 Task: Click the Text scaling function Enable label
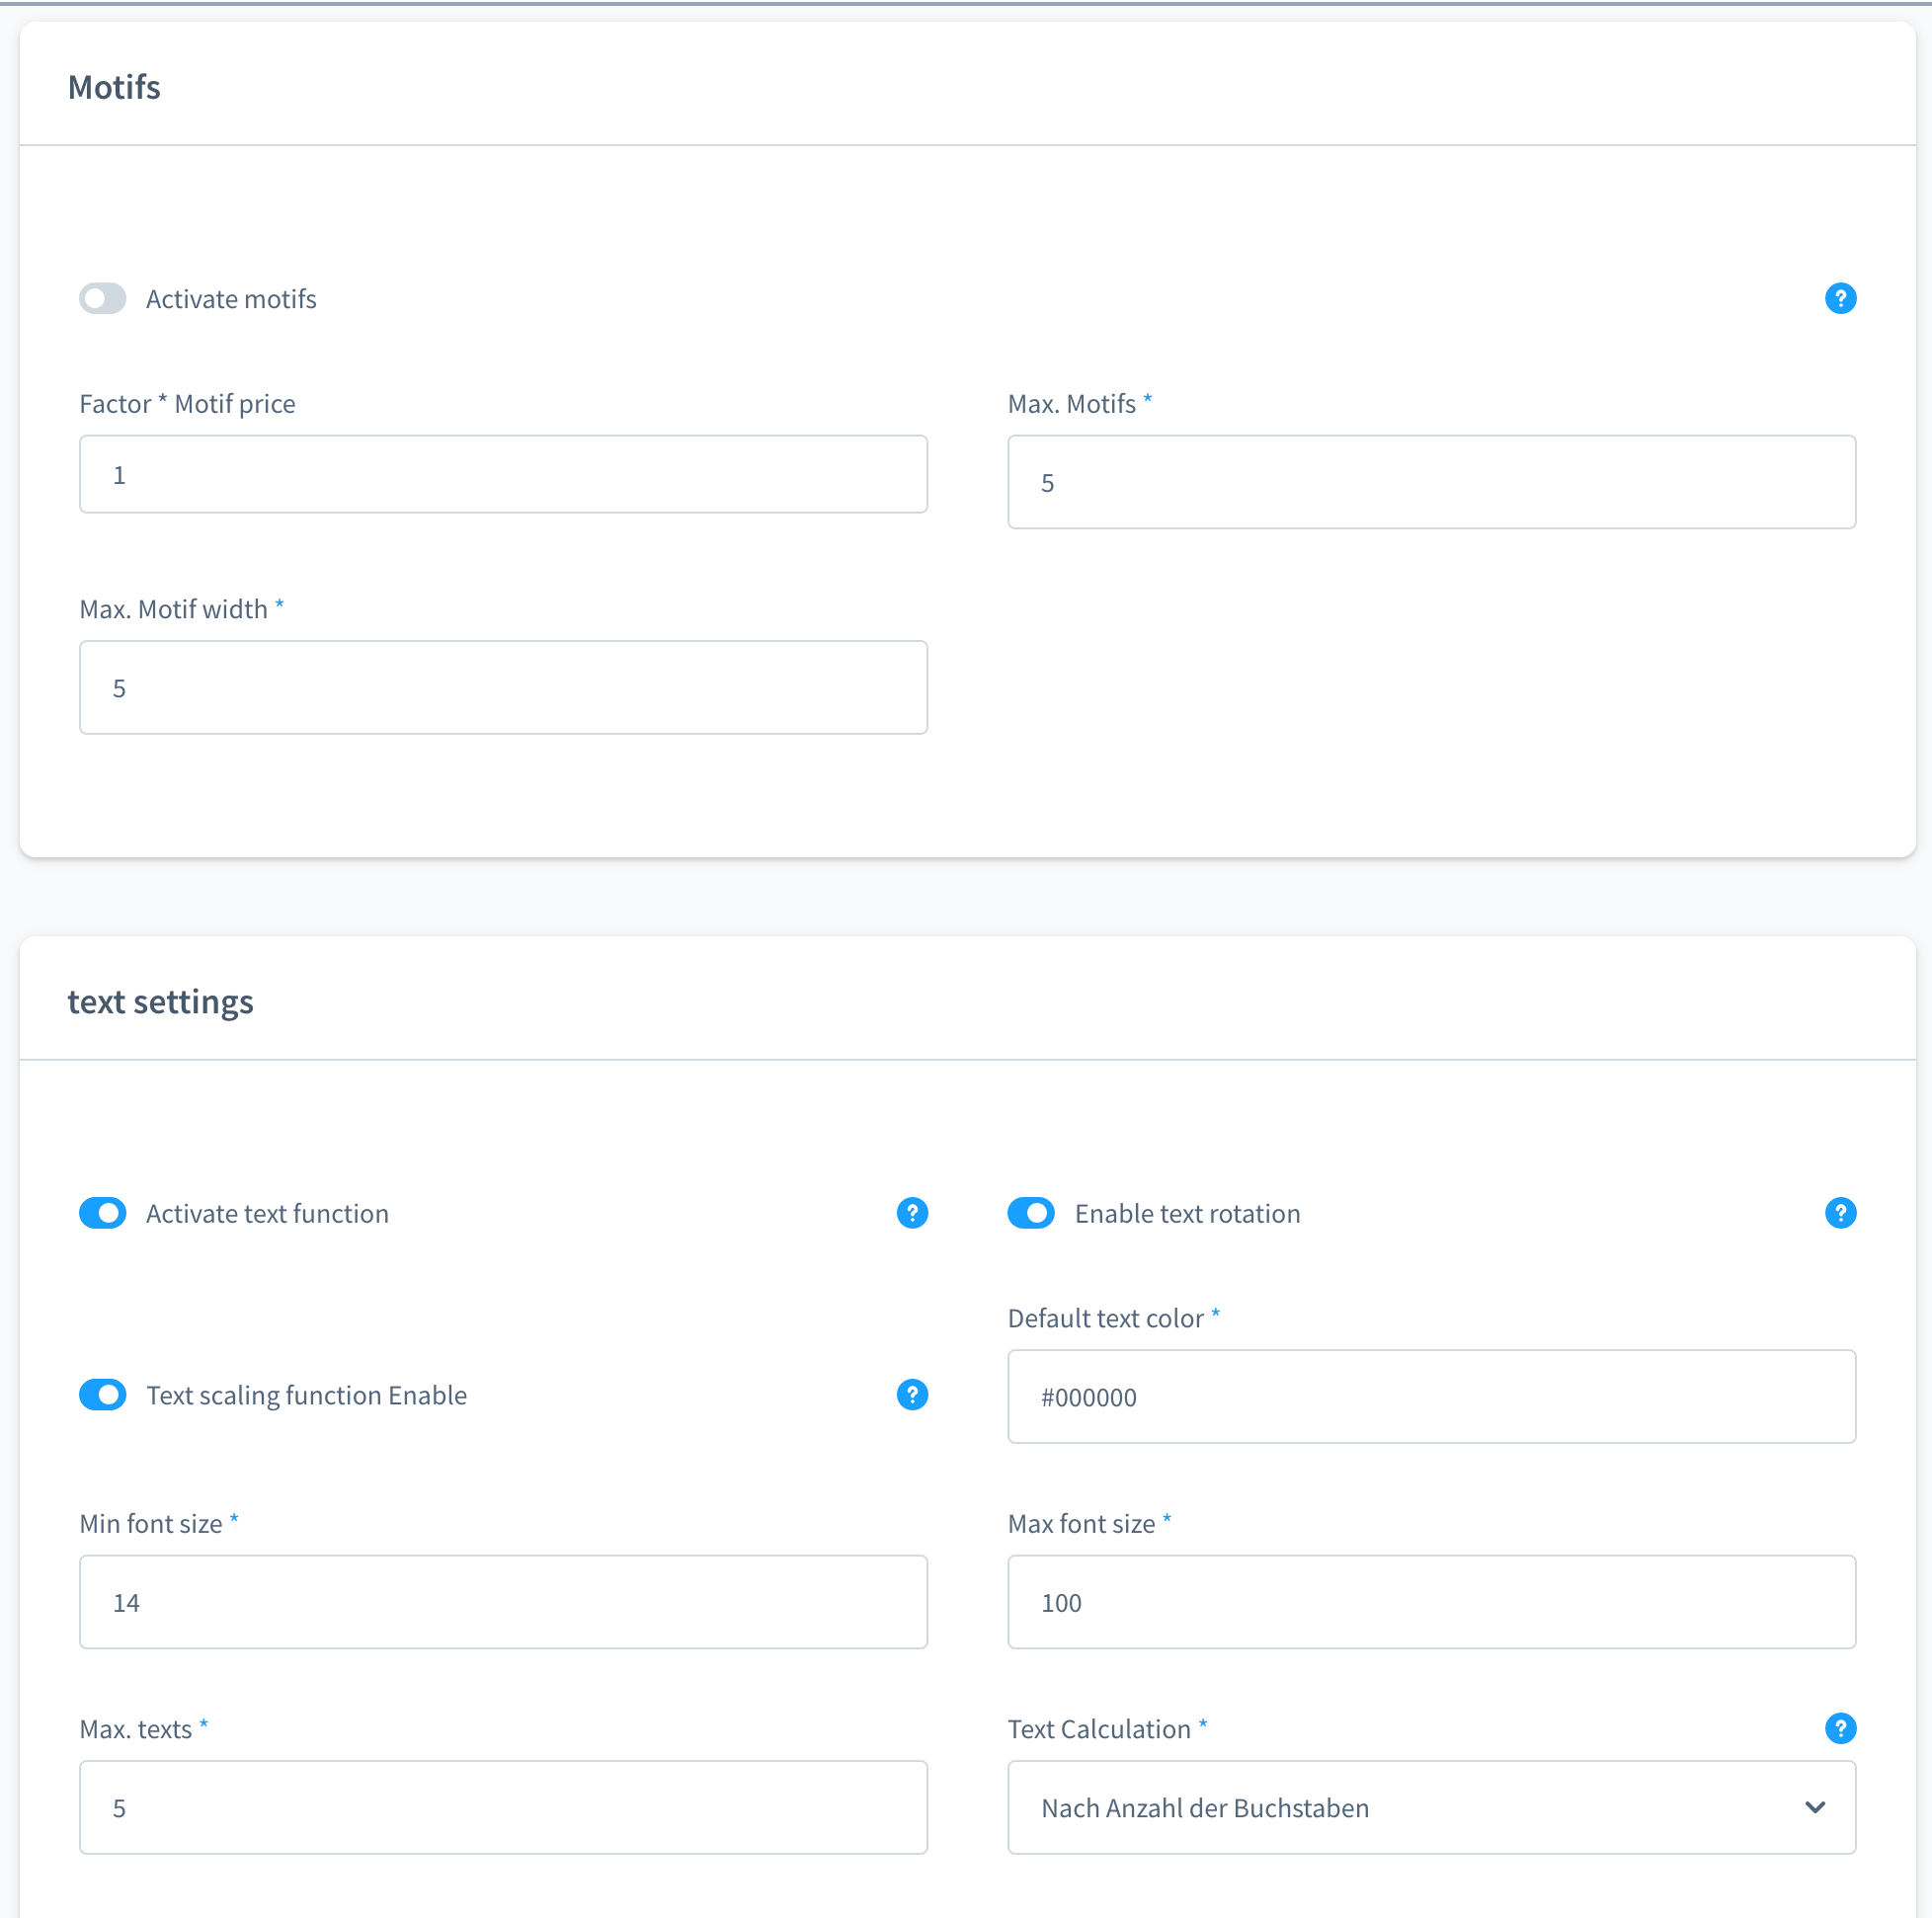pyautogui.click(x=306, y=1395)
